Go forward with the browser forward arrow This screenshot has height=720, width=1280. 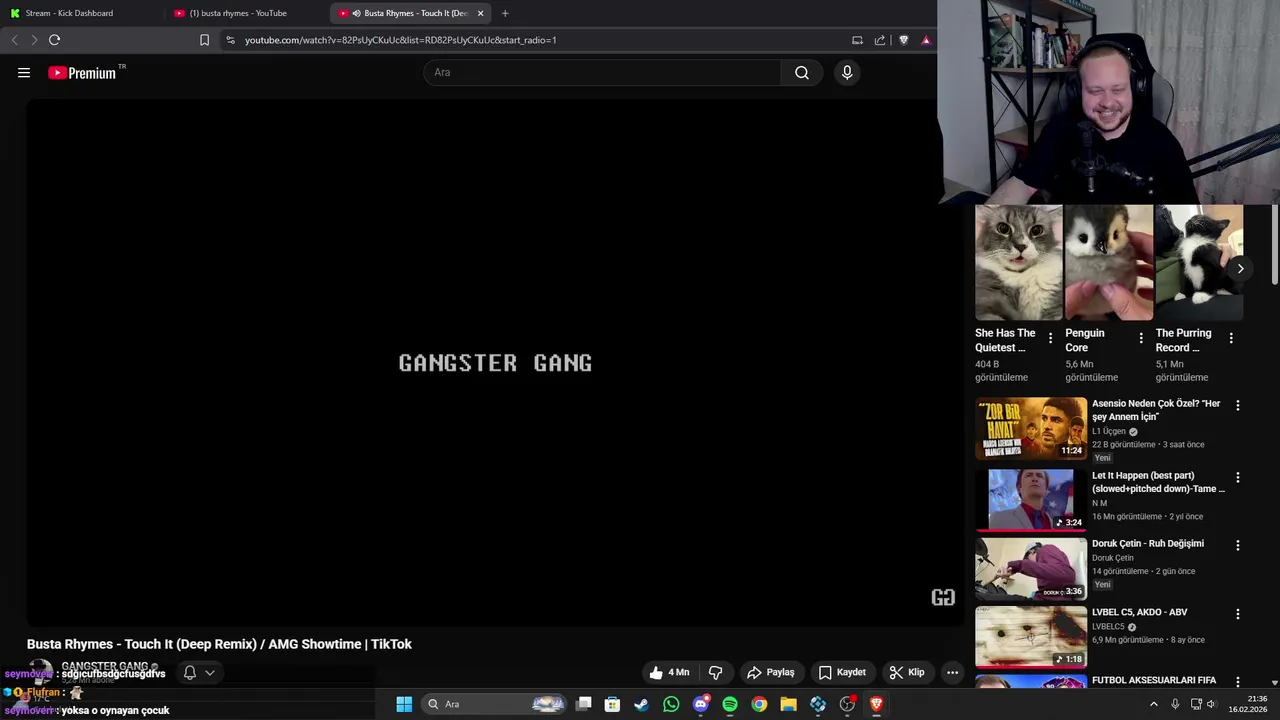(34, 40)
